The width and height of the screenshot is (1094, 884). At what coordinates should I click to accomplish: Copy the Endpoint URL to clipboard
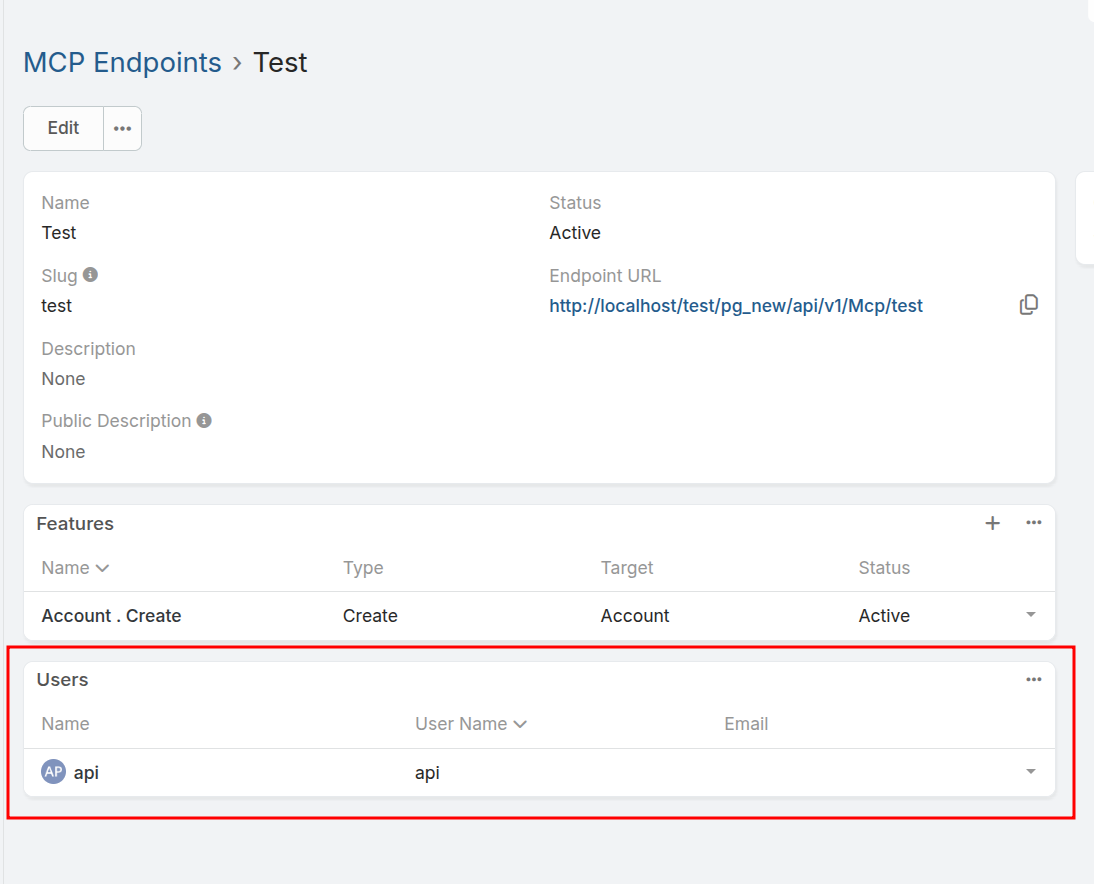(x=1028, y=305)
